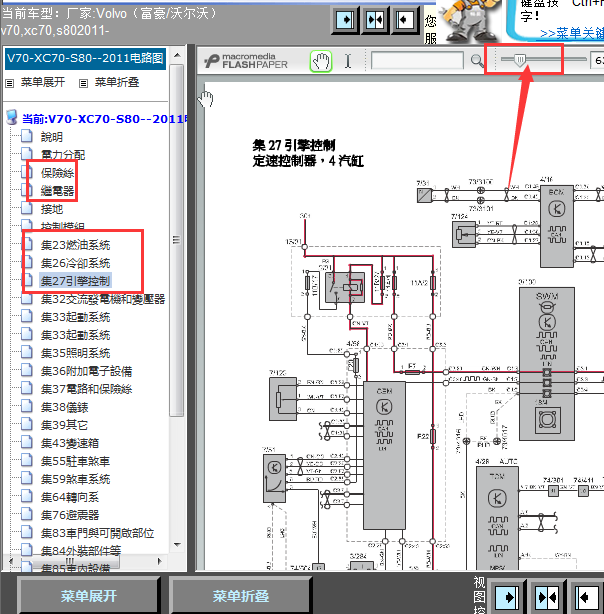Screen dimensions: 604x614
Task: Select the FlashPaper hand pan tool
Action: pos(321,61)
